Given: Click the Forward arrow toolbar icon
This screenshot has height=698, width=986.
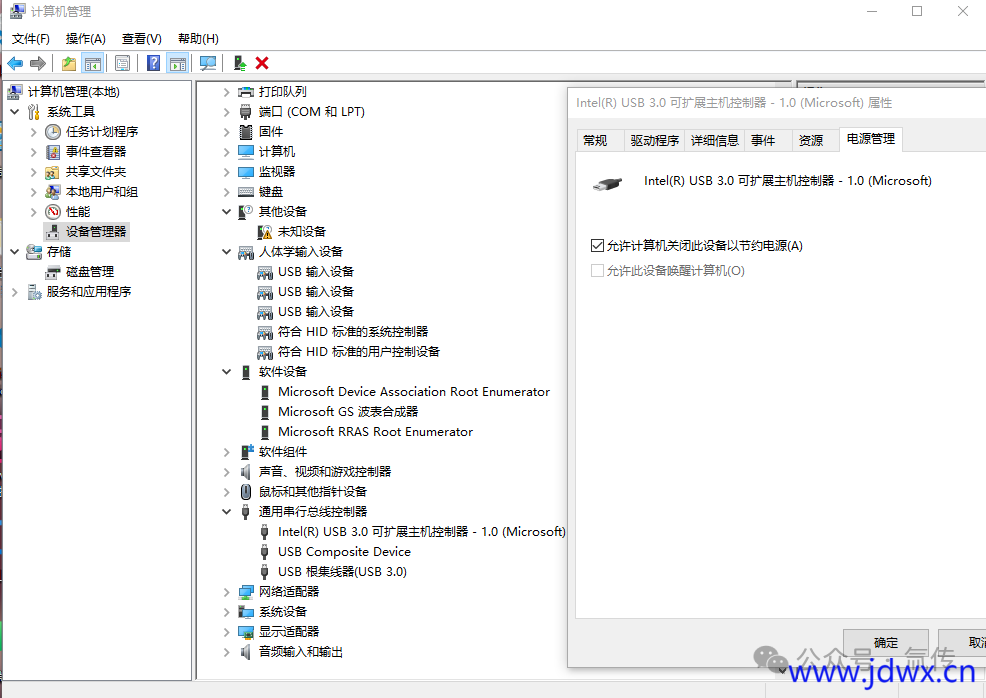Looking at the screenshot, I should tap(38, 63).
